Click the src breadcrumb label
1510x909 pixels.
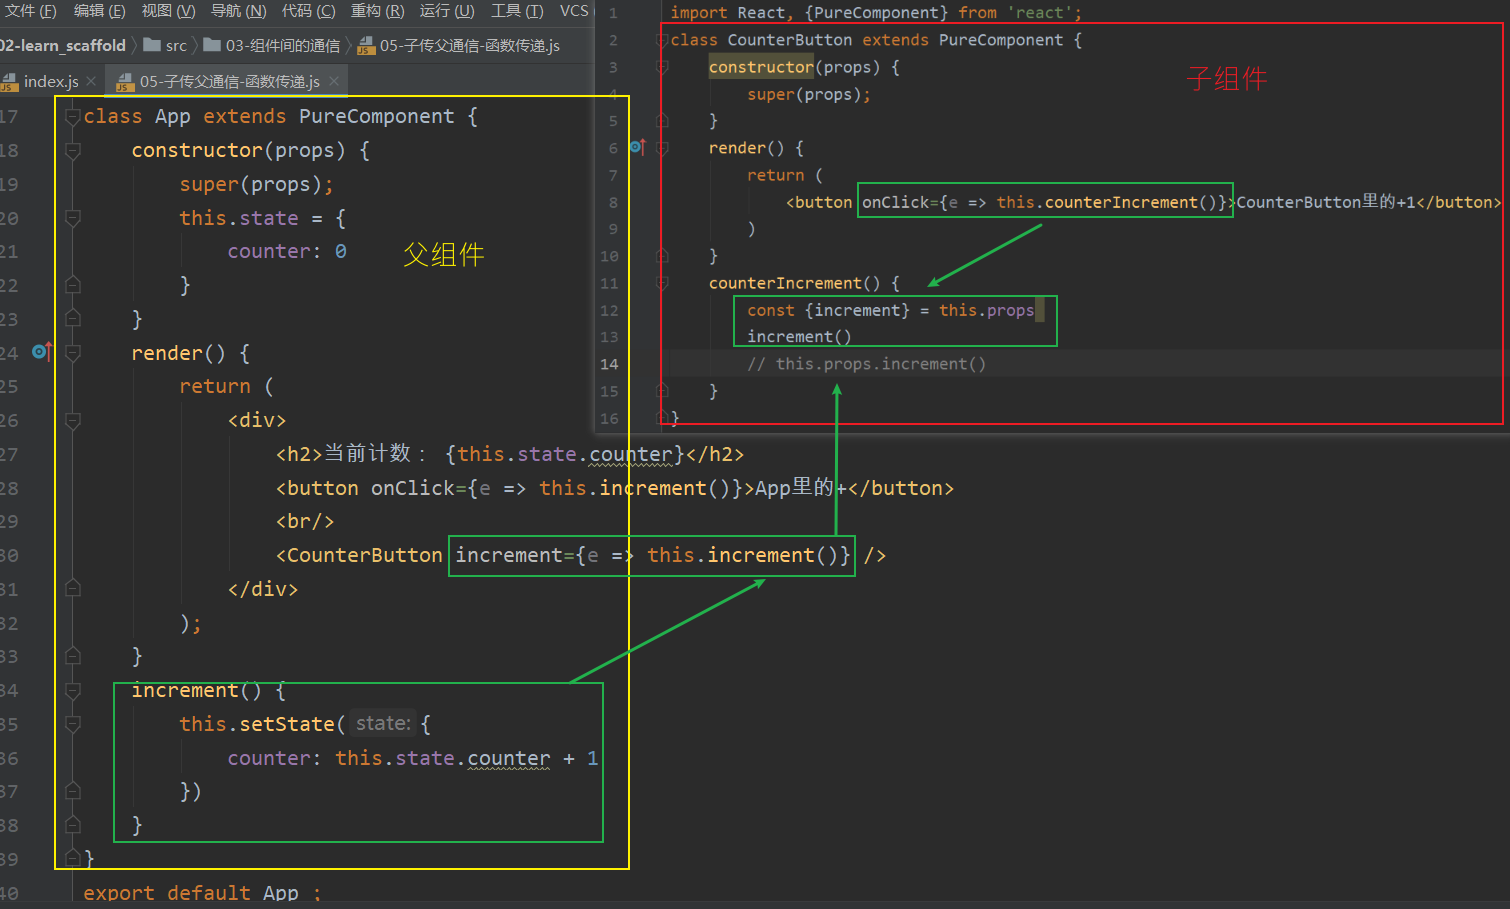[176, 45]
